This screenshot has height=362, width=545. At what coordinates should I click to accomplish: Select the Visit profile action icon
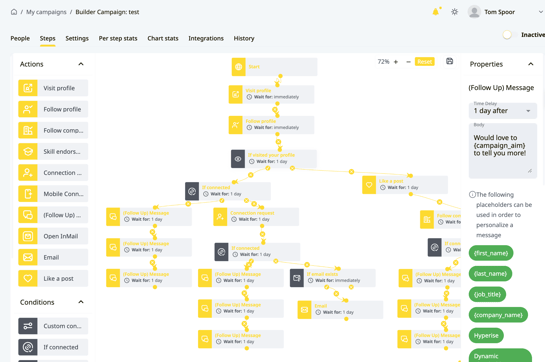28,88
